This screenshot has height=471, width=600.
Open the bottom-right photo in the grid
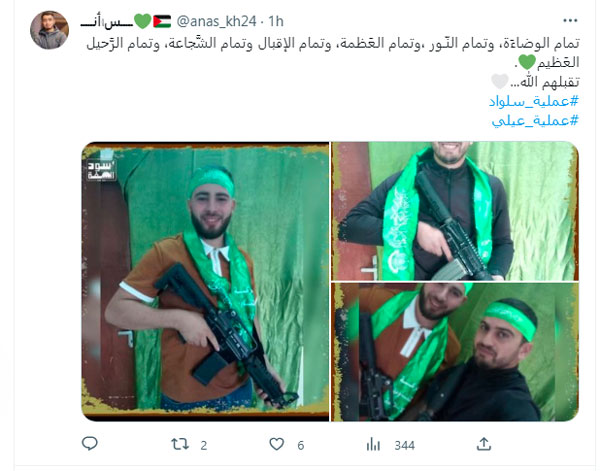point(455,352)
